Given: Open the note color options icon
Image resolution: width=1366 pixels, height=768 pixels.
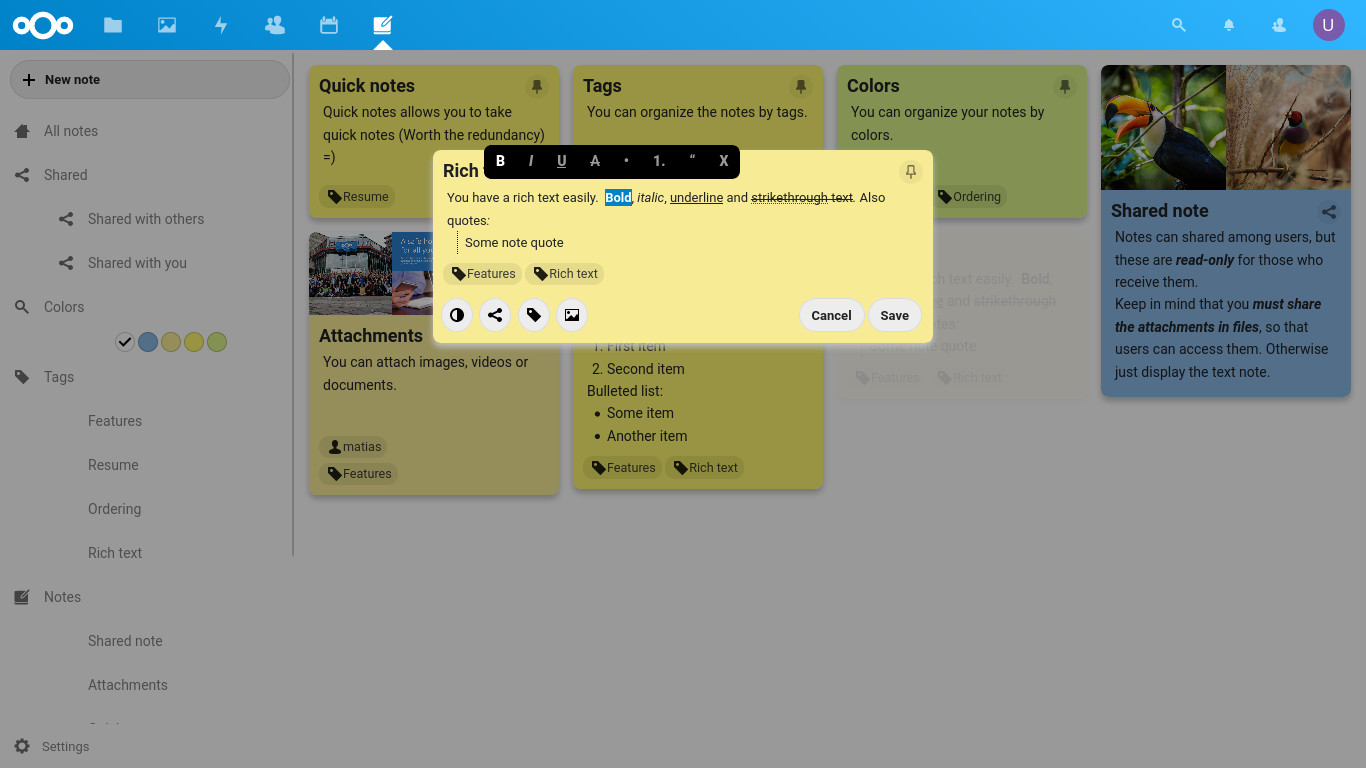Looking at the screenshot, I should [x=457, y=315].
